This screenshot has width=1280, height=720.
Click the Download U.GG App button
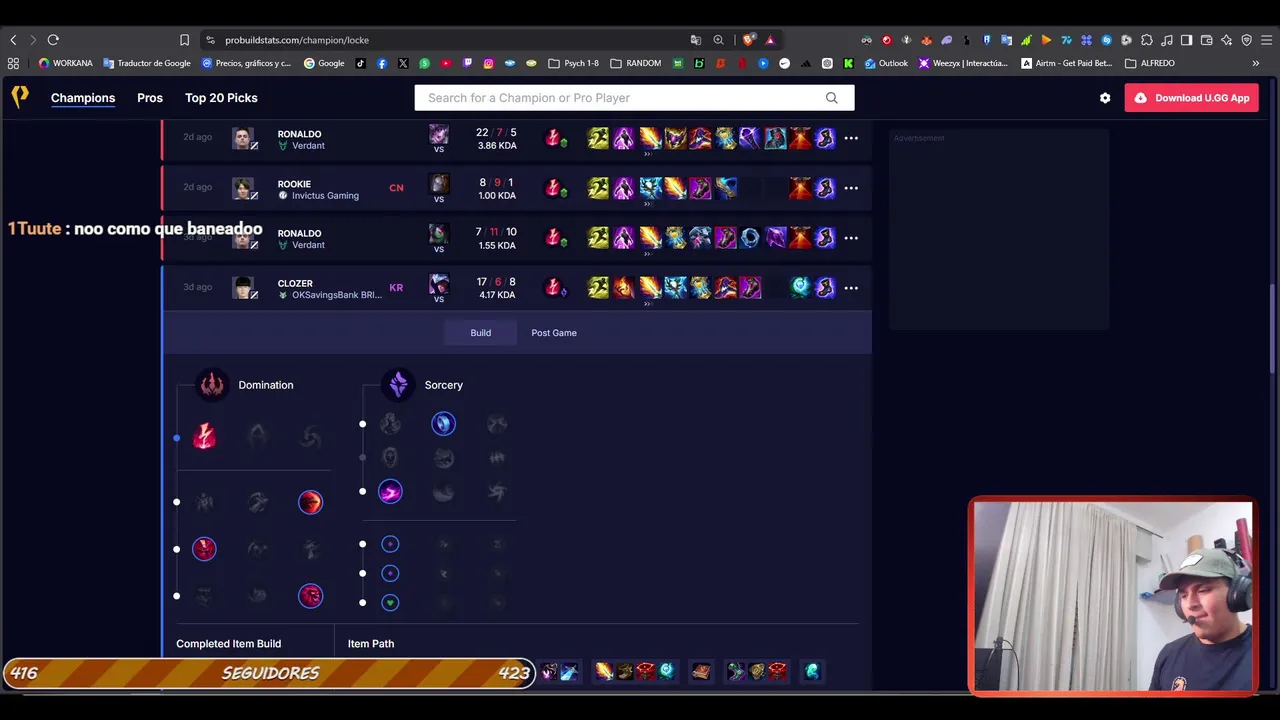[1191, 98]
